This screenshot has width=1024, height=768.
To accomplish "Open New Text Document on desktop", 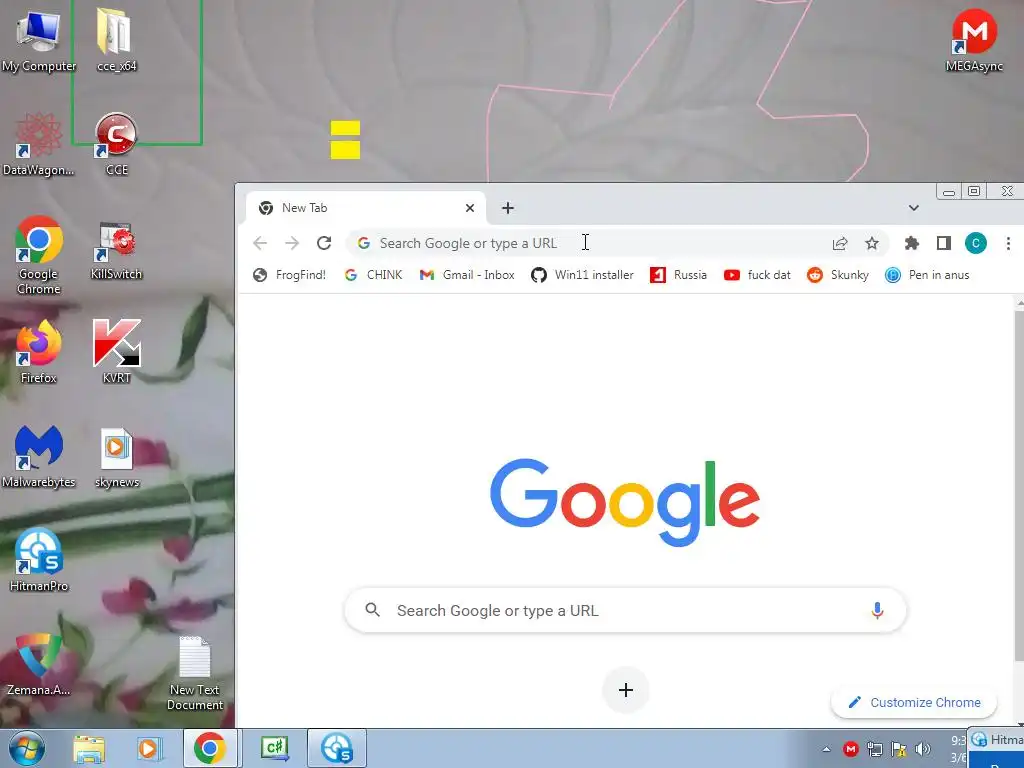I will (x=195, y=673).
